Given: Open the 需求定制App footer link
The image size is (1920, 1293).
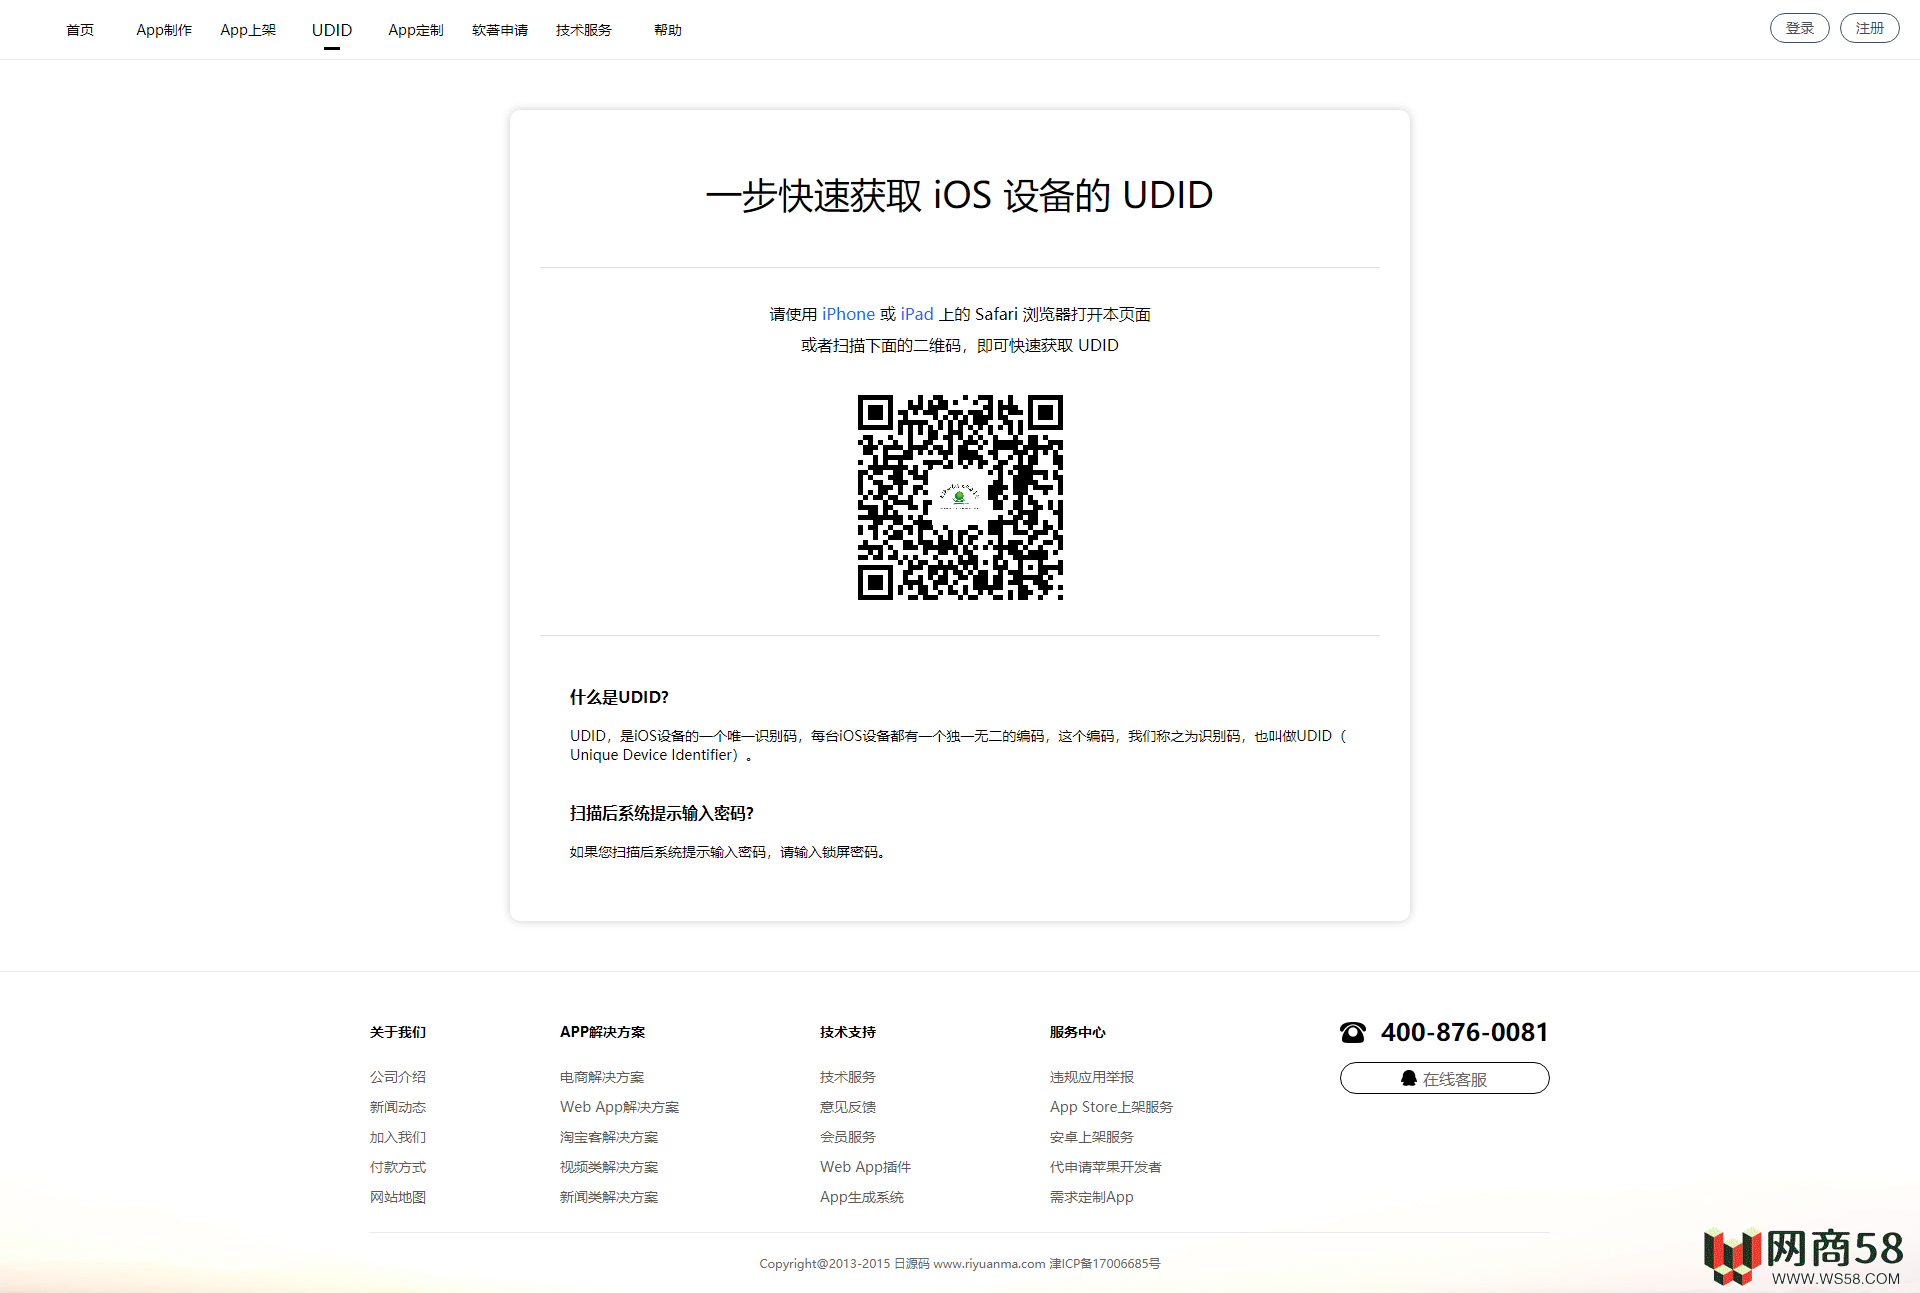Looking at the screenshot, I should pyautogui.click(x=1092, y=1197).
